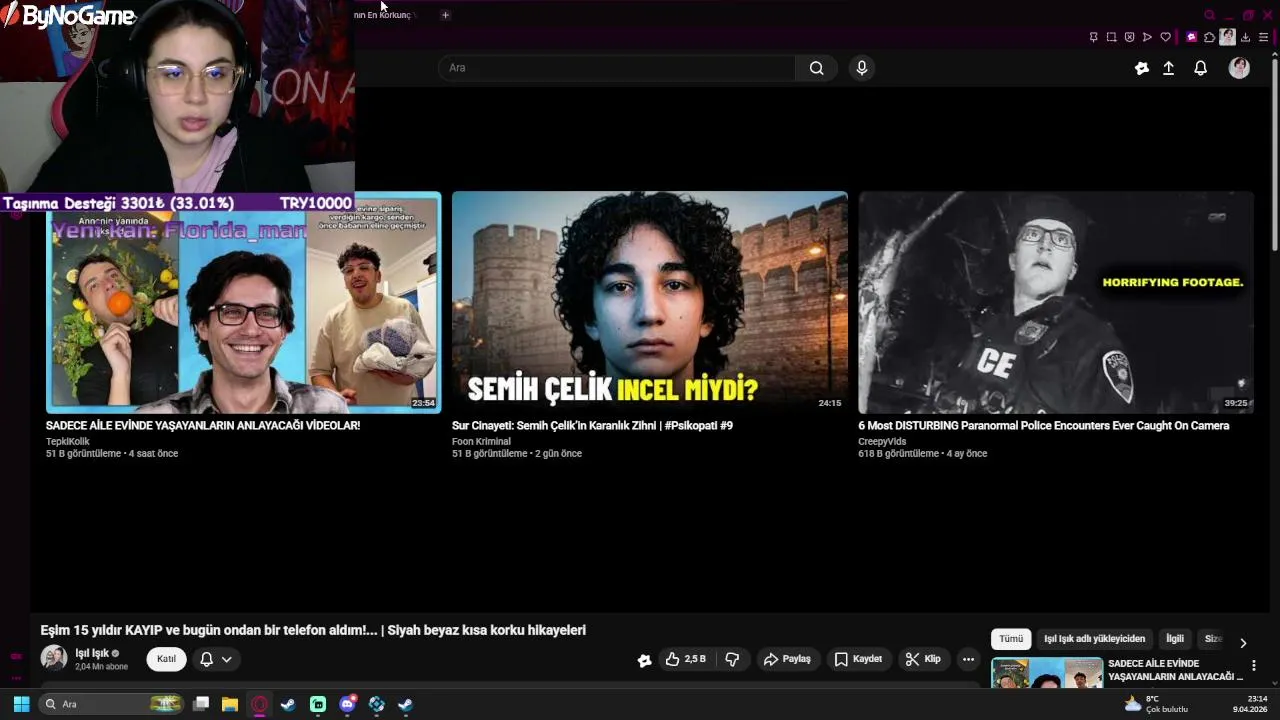Viewport: 1280px width, 720px height.
Task: Expand the notification bell dropdown for Işıl Işık
Action: click(x=216, y=659)
